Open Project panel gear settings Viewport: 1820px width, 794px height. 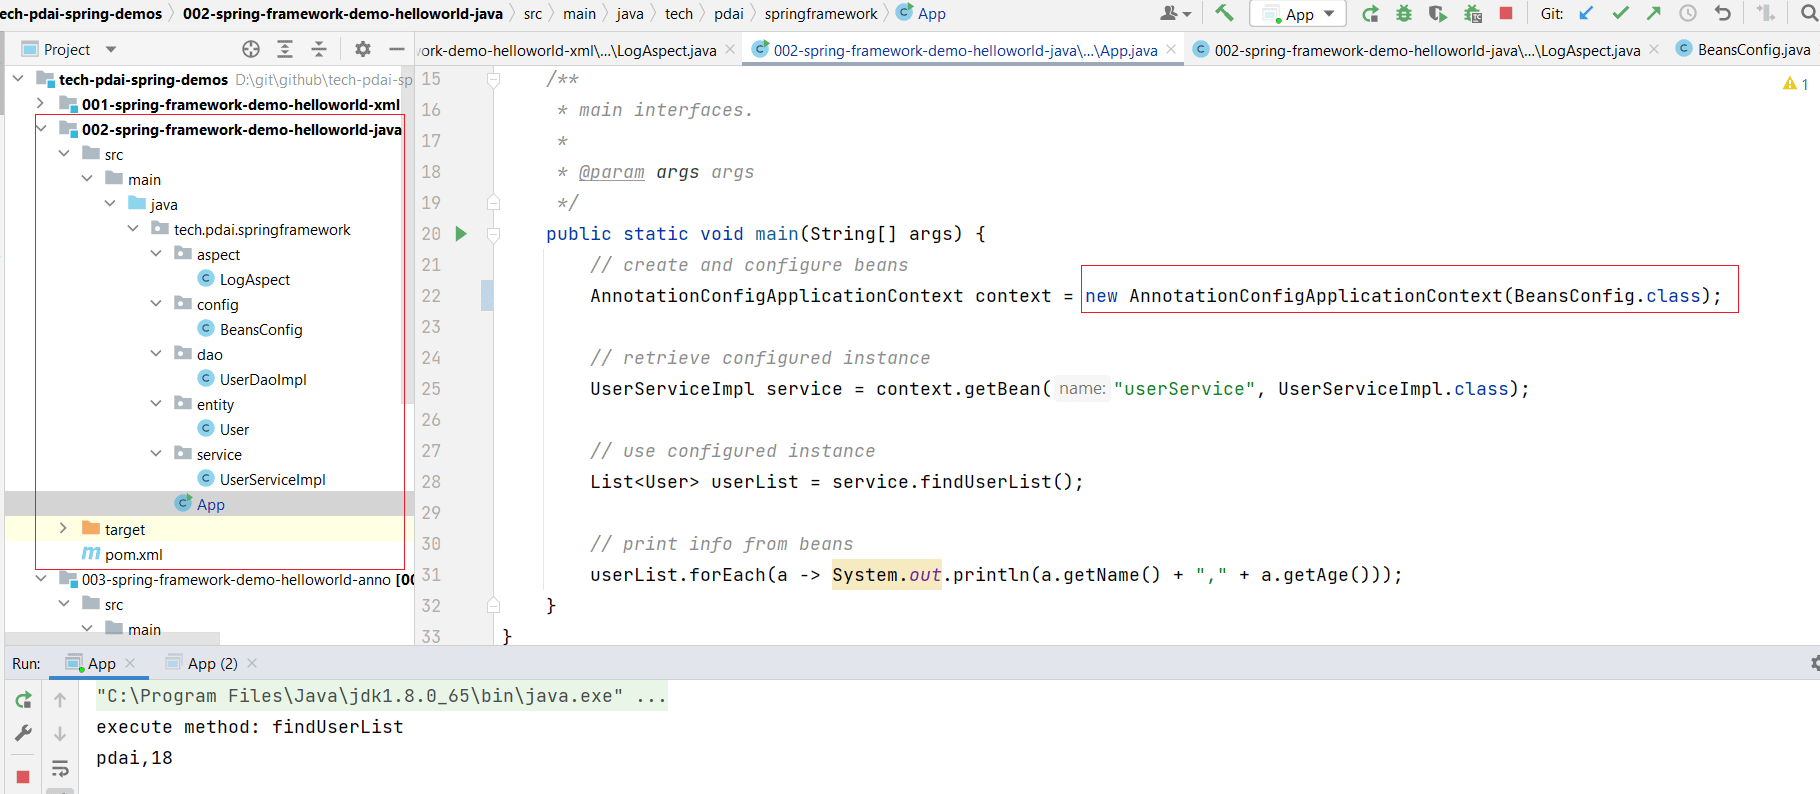tap(362, 49)
